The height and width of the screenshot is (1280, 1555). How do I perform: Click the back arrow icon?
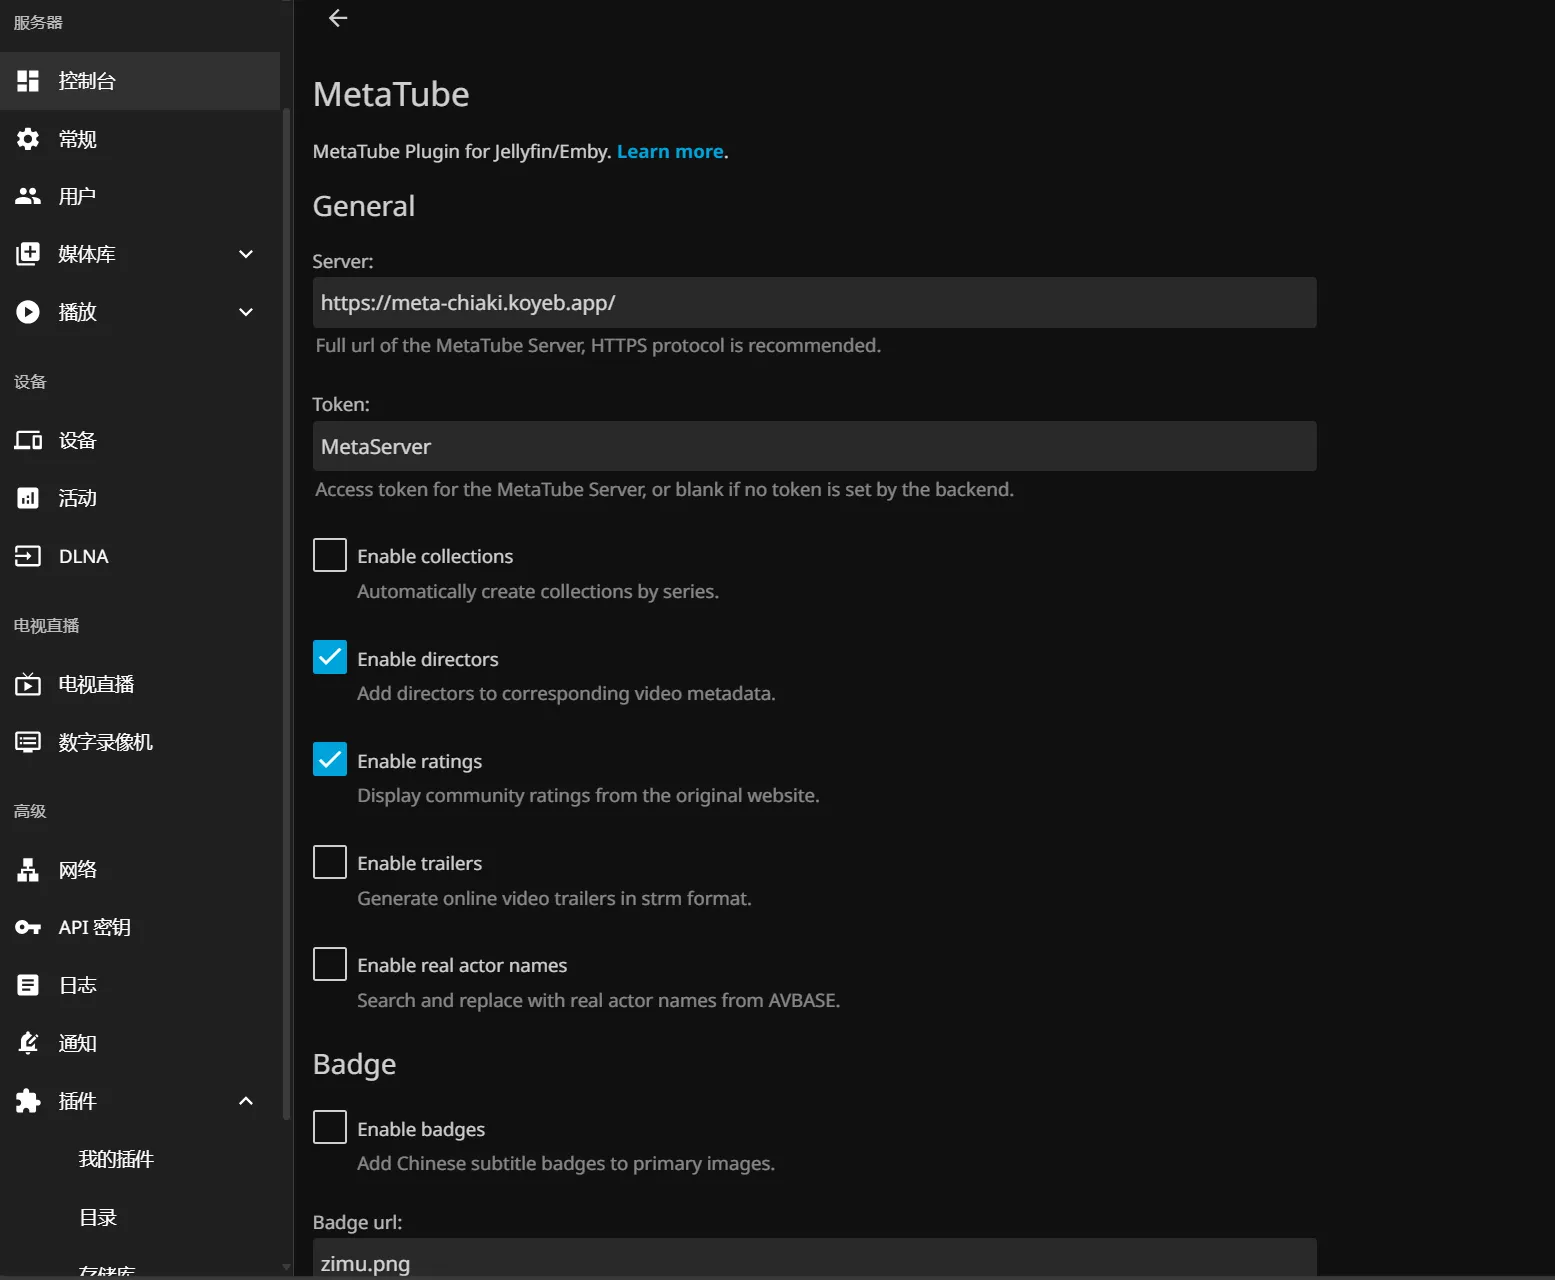click(x=338, y=18)
